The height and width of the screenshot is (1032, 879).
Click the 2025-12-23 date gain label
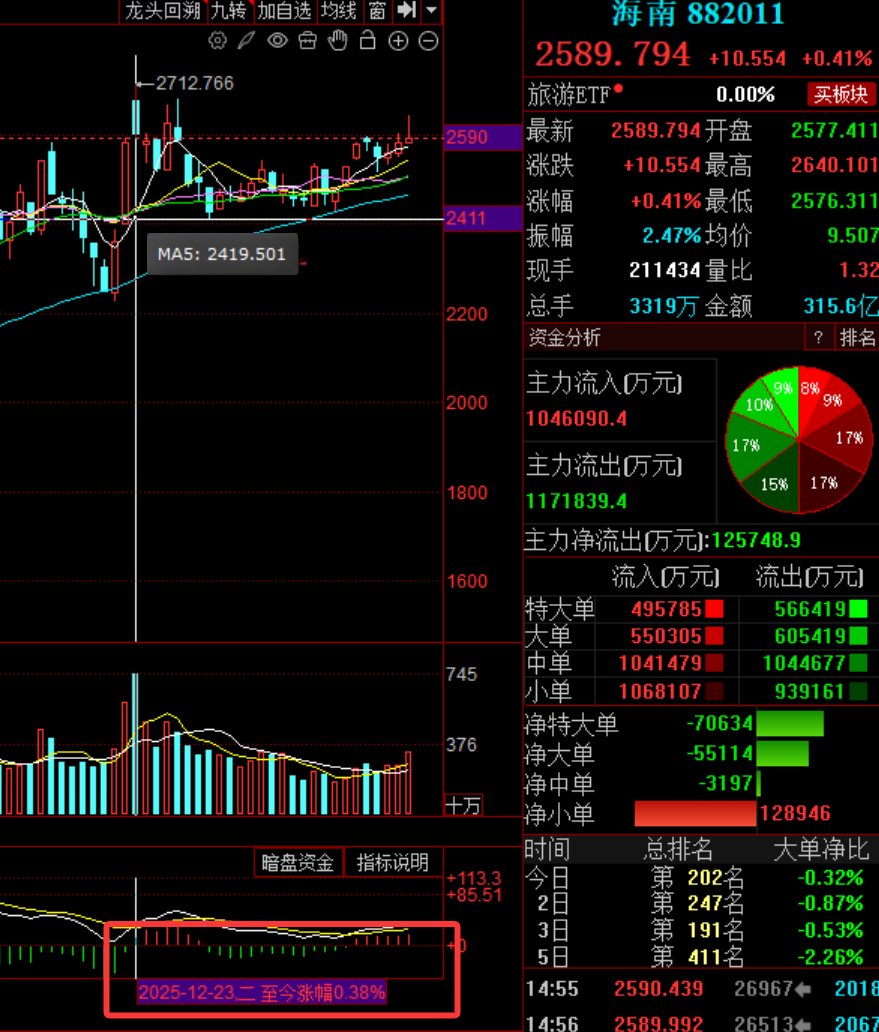point(261,993)
